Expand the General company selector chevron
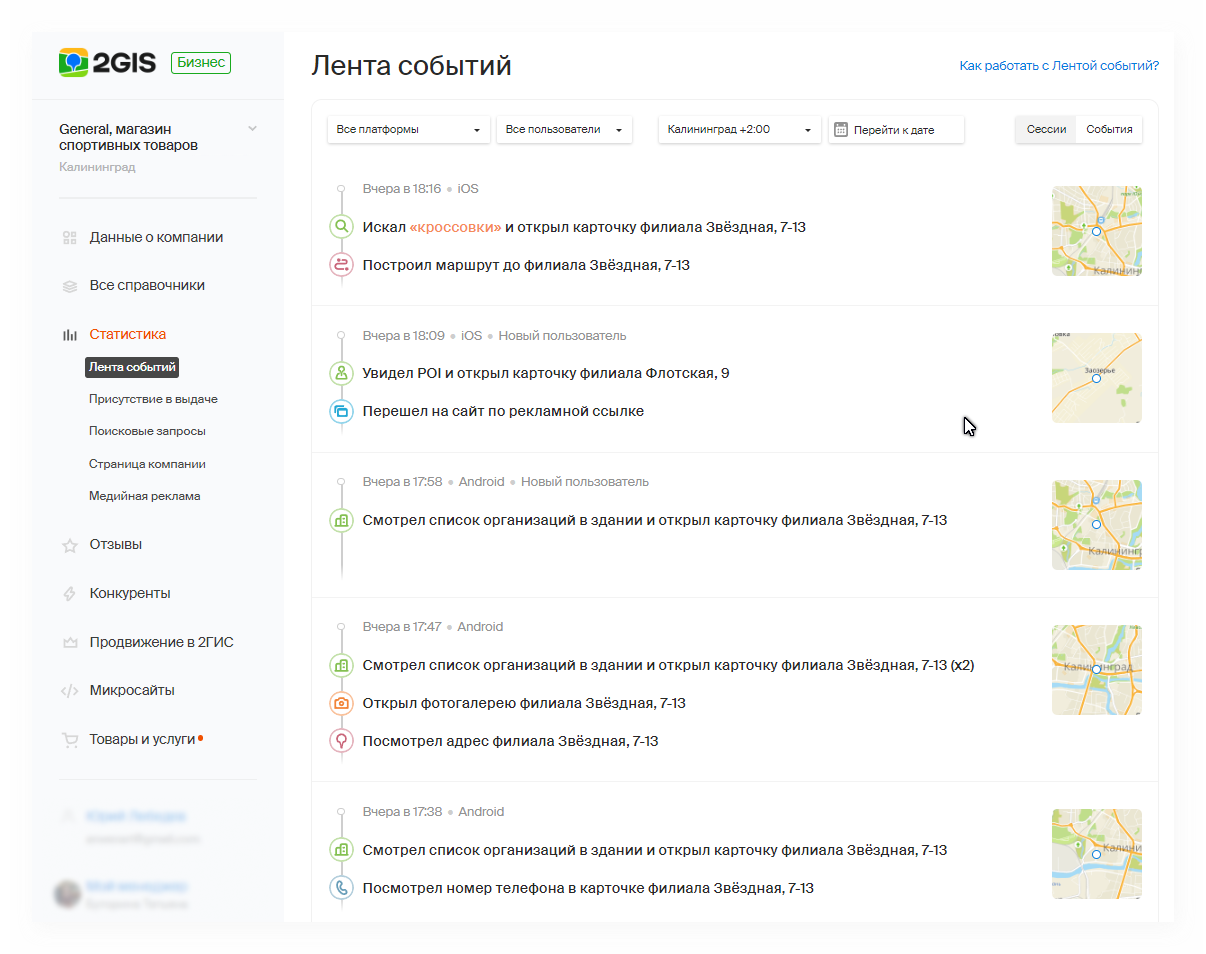The width and height of the screenshot is (1206, 954). tap(252, 128)
